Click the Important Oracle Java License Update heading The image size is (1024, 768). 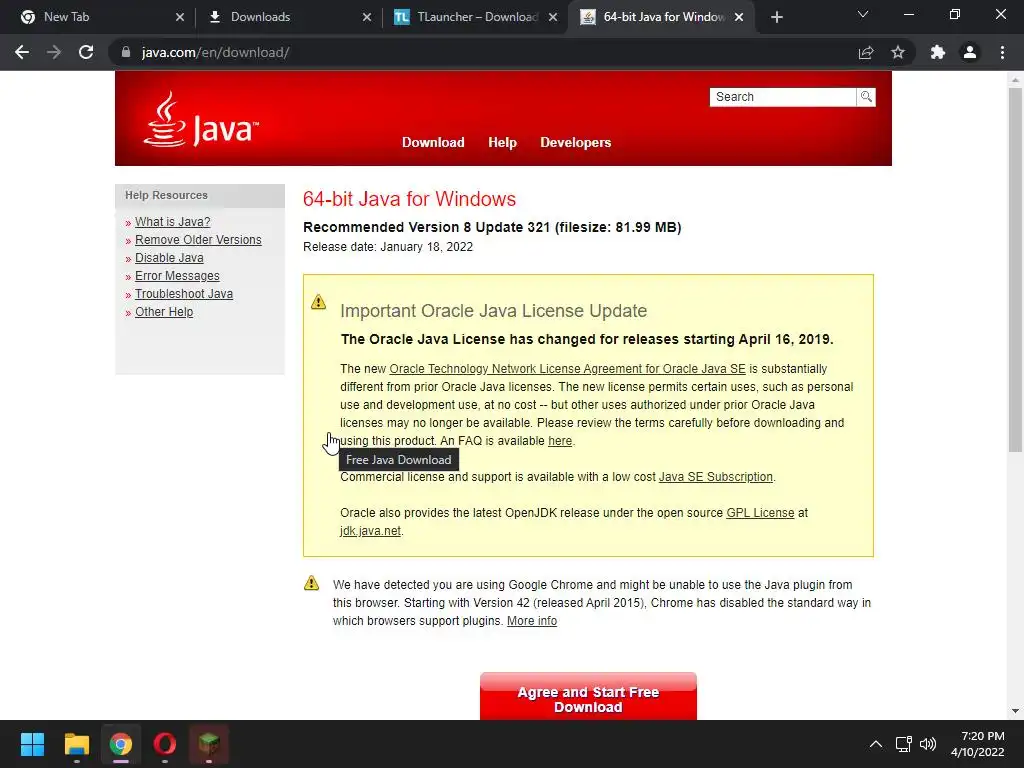pos(494,311)
